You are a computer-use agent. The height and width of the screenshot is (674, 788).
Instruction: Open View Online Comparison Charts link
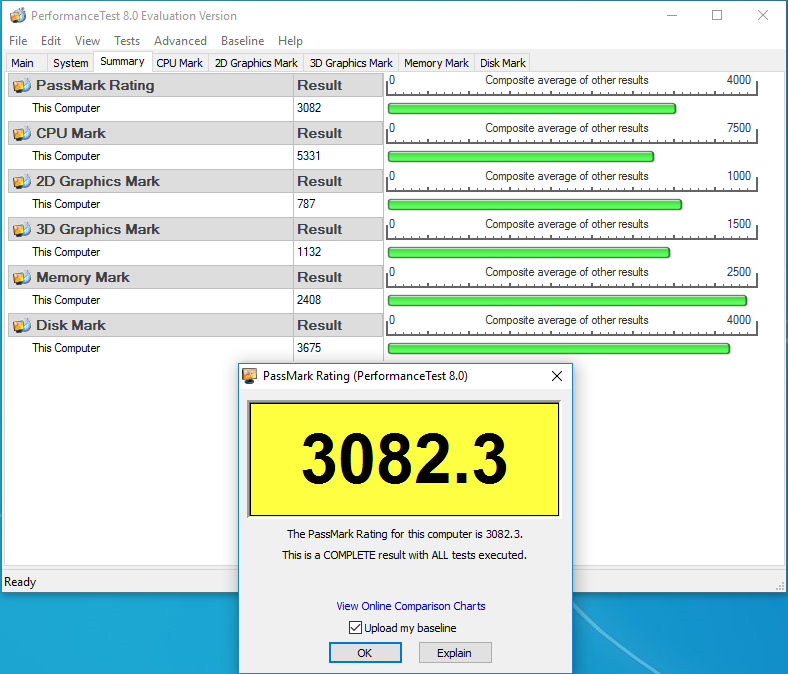pyautogui.click(x=411, y=606)
